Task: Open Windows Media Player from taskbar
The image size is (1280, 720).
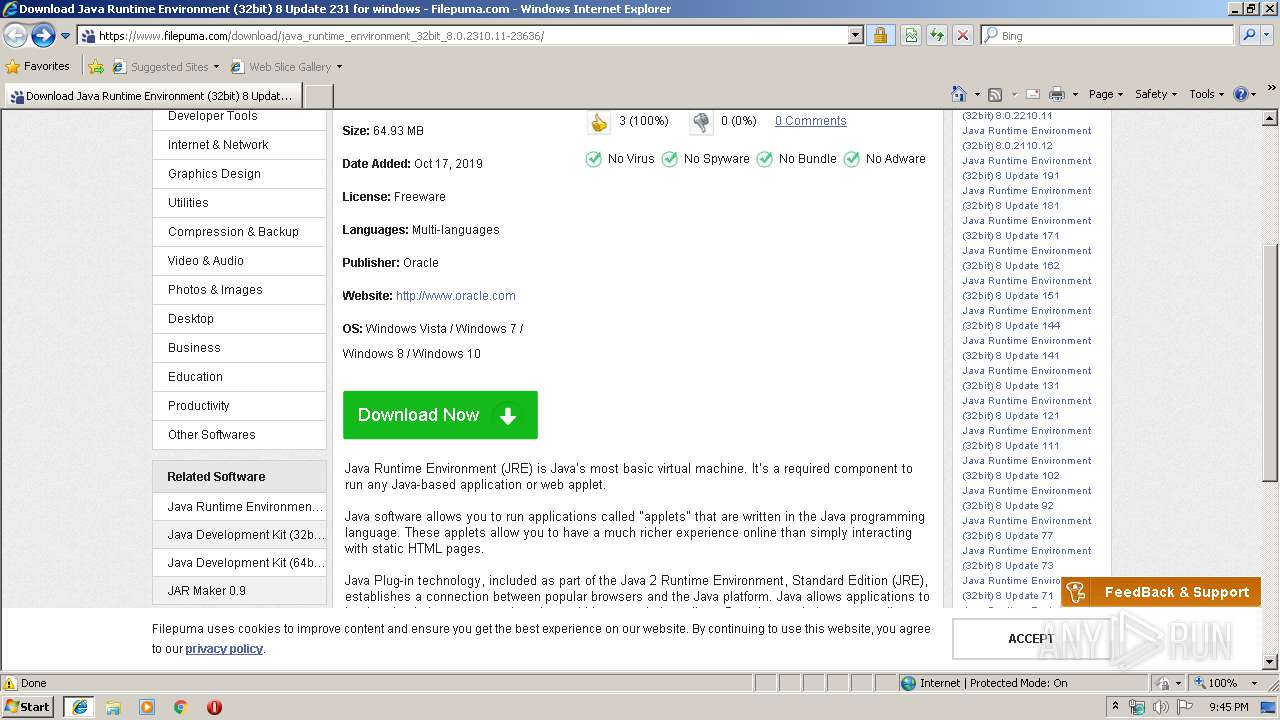Action: point(147,707)
